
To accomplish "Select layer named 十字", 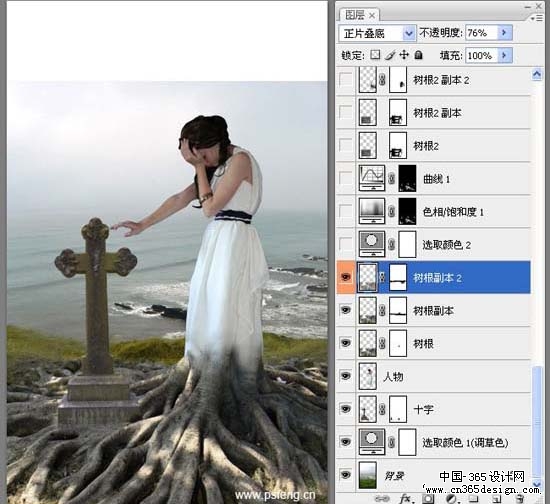I will pyautogui.click(x=423, y=409).
